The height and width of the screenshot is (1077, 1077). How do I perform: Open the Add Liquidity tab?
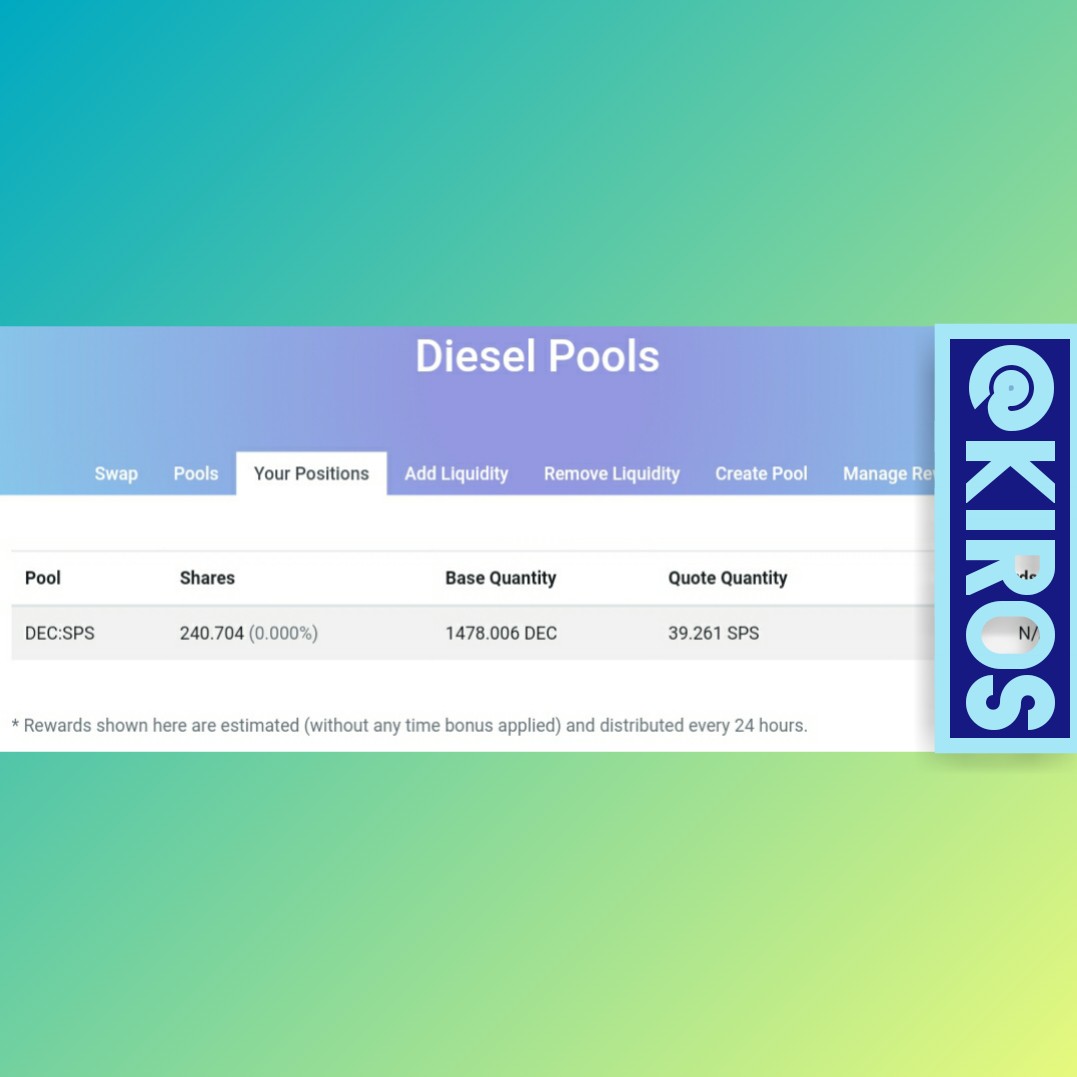pos(456,474)
